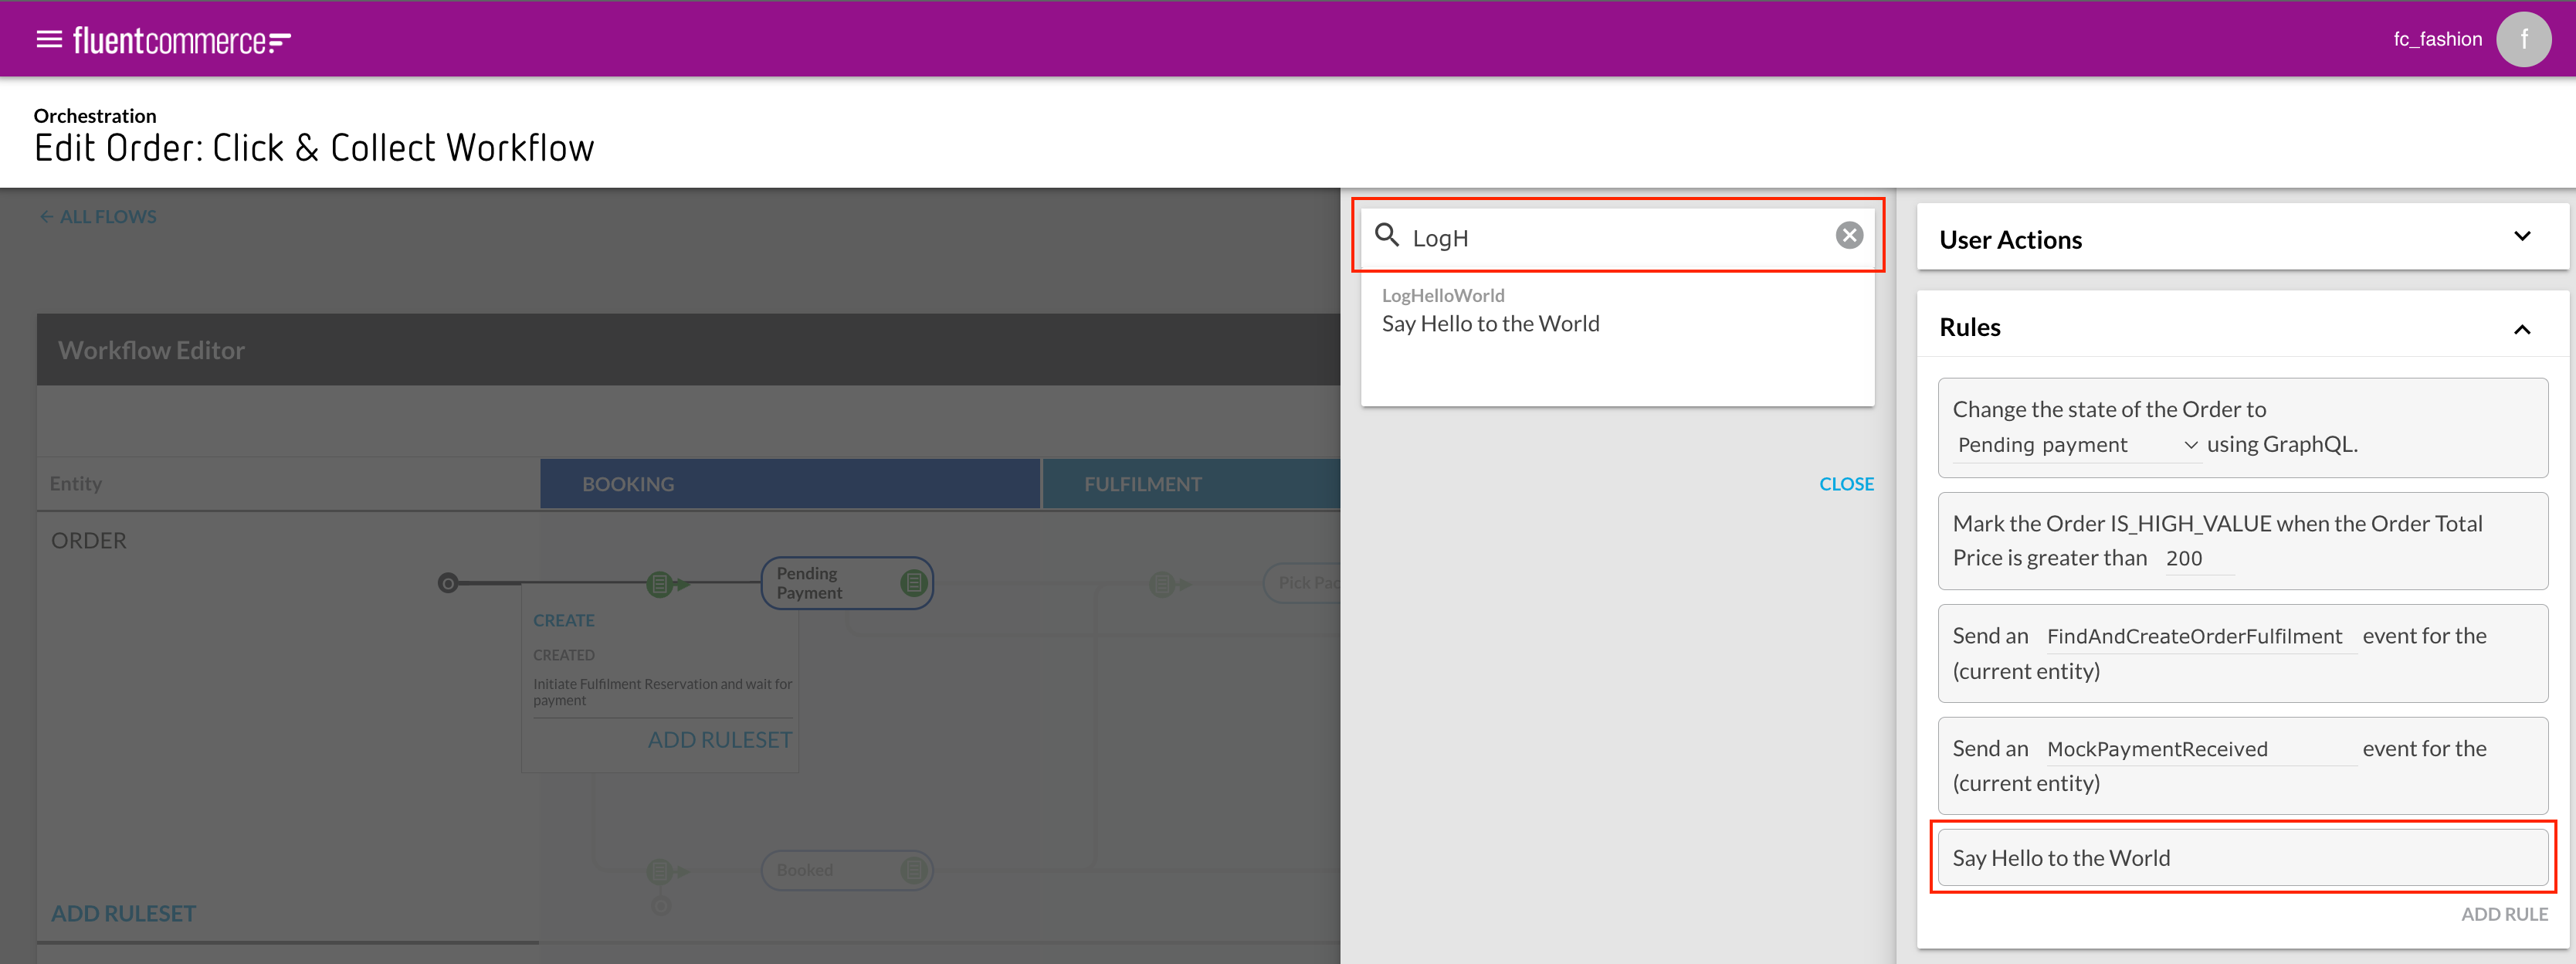Select the BOOKING tab
Viewport: 2576px width, 964px height.
click(x=789, y=484)
